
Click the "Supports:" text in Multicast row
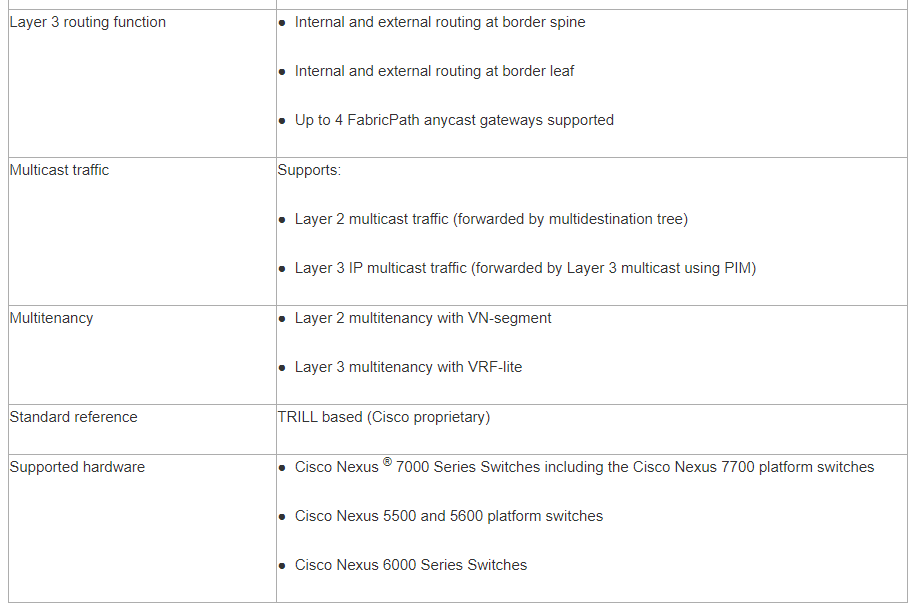pyautogui.click(x=309, y=170)
